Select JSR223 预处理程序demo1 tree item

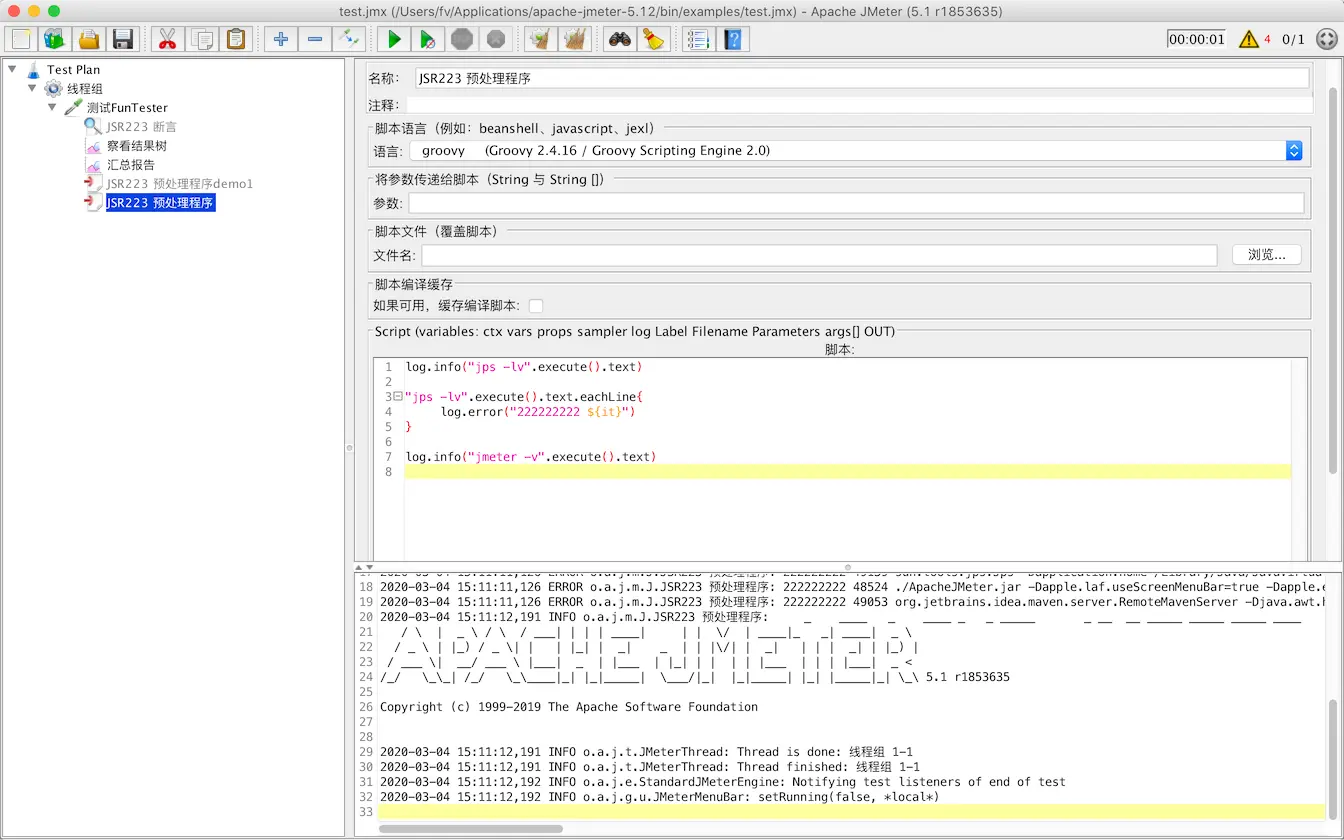[180, 184]
